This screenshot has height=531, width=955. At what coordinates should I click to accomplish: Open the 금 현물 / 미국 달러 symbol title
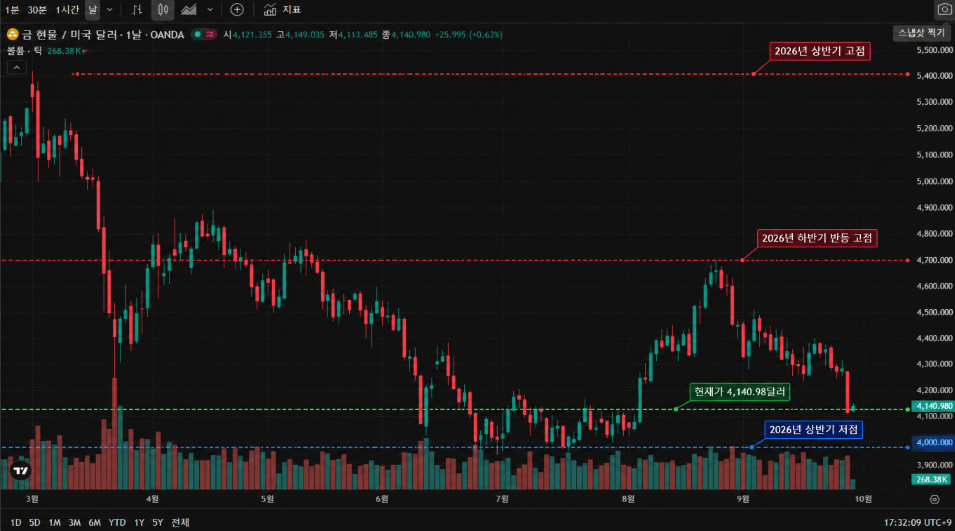click(103, 35)
